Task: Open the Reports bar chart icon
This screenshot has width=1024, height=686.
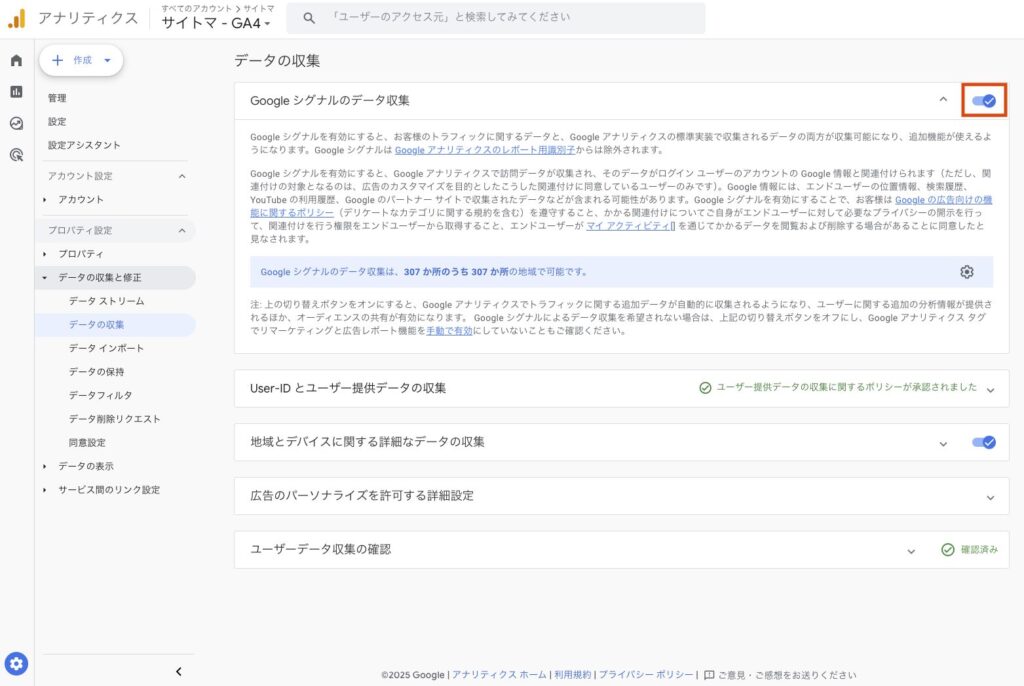Action: (16, 92)
